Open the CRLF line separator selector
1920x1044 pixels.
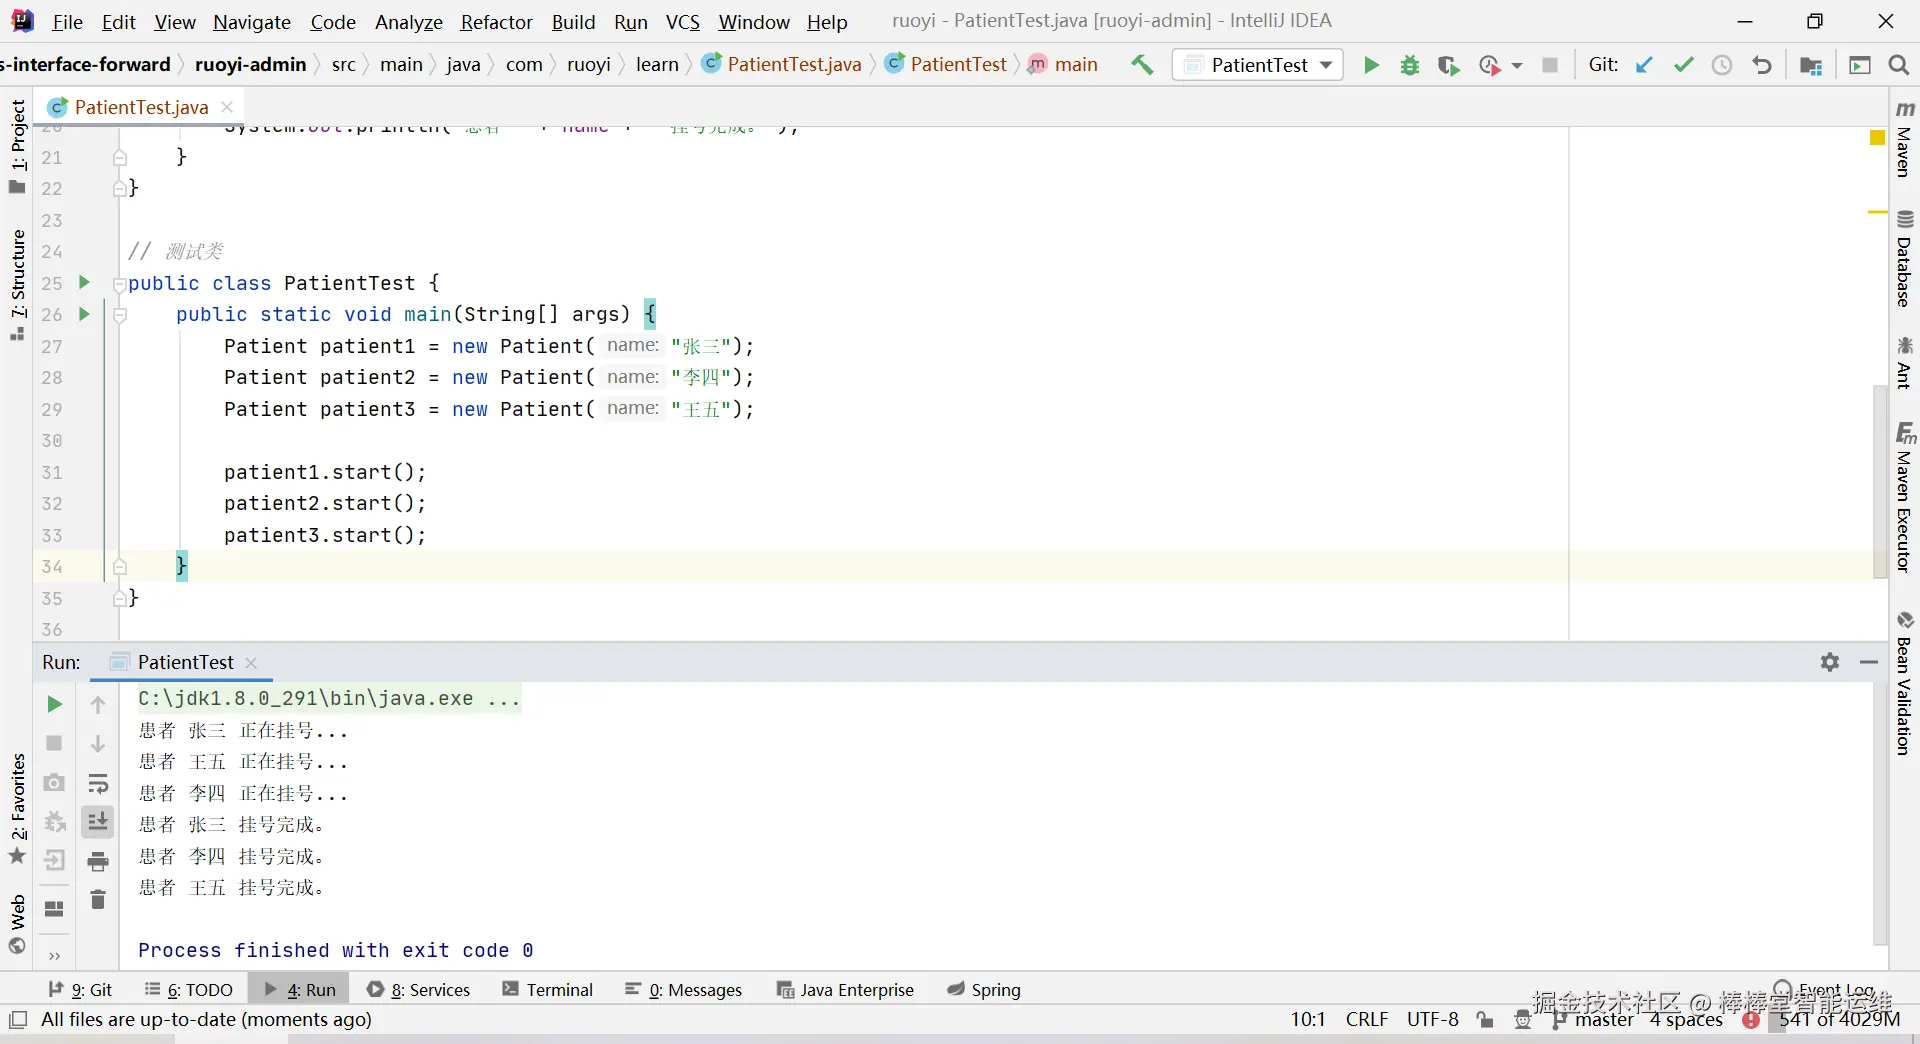(x=1367, y=1020)
